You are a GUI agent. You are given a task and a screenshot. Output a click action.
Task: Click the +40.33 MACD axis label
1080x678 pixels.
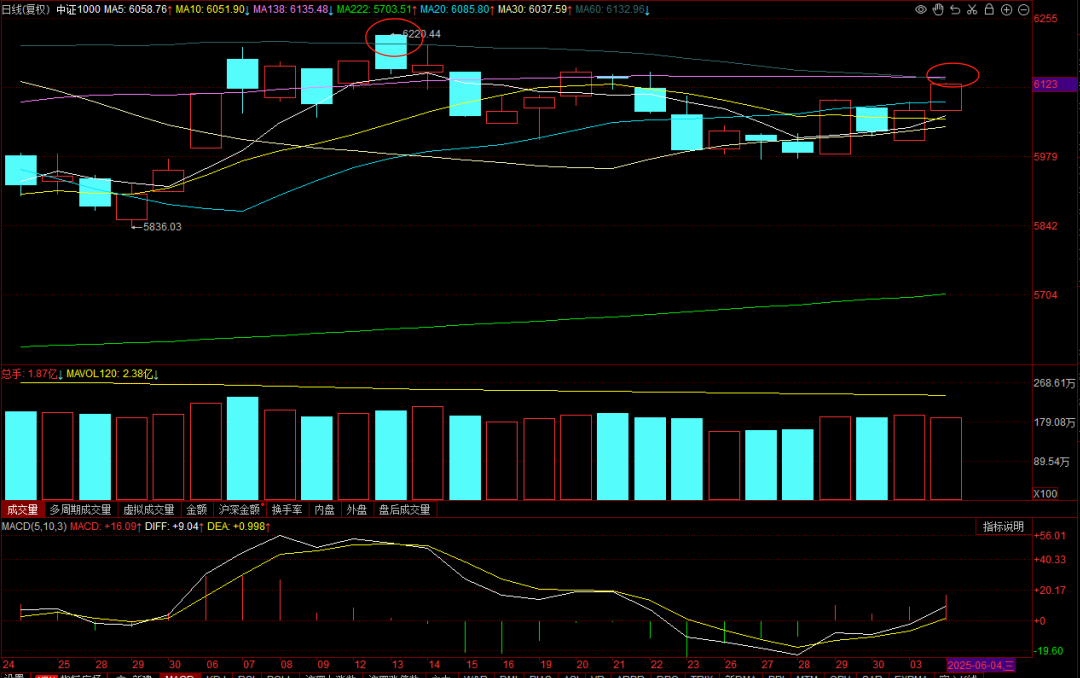click(1050, 559)
